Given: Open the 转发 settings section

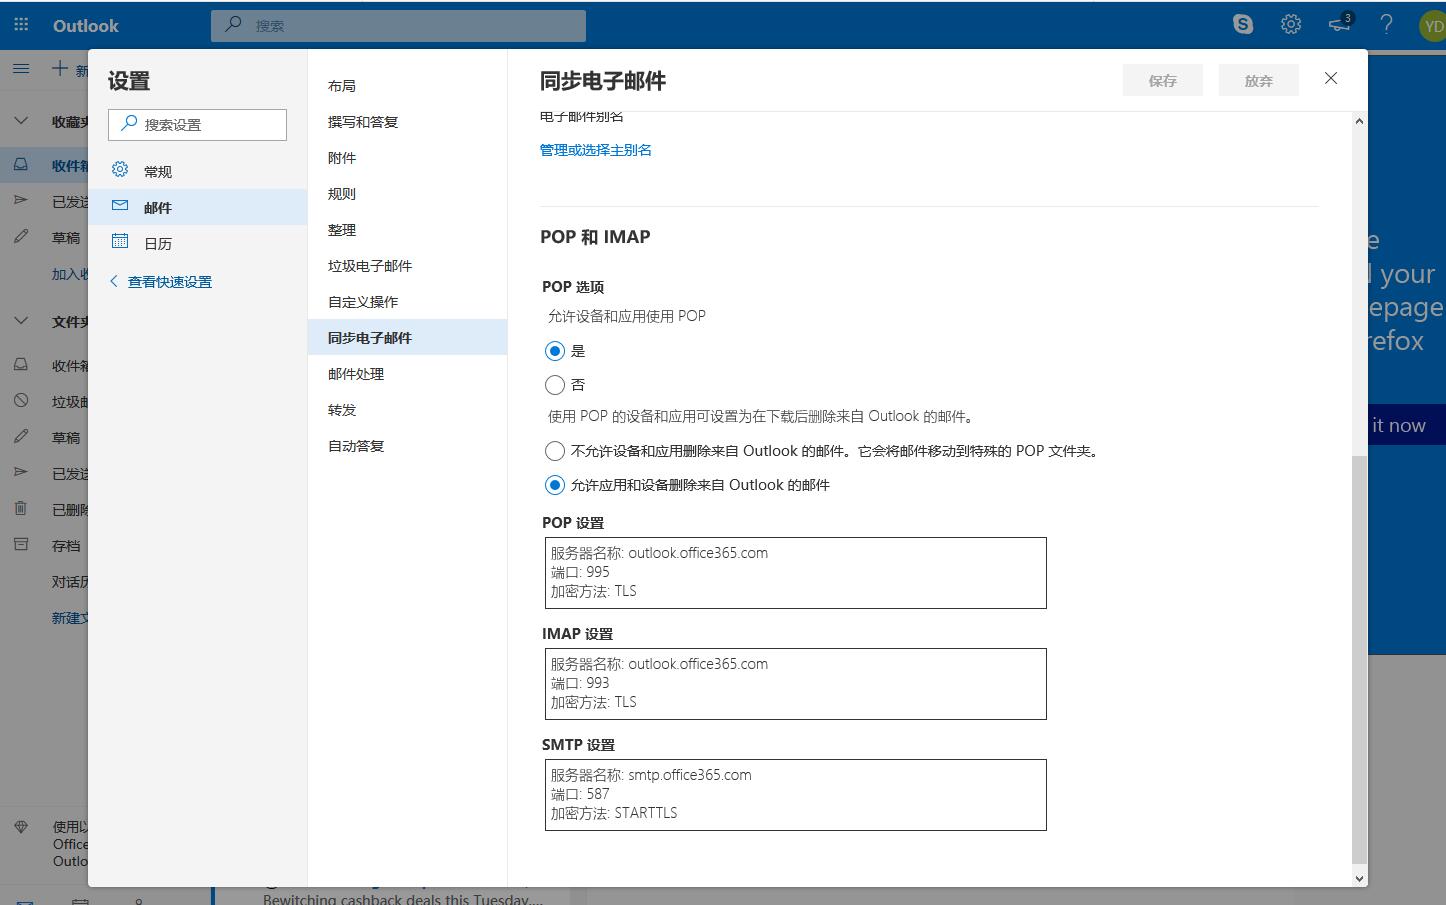Looking at the screenshot, I should point(342,409).
